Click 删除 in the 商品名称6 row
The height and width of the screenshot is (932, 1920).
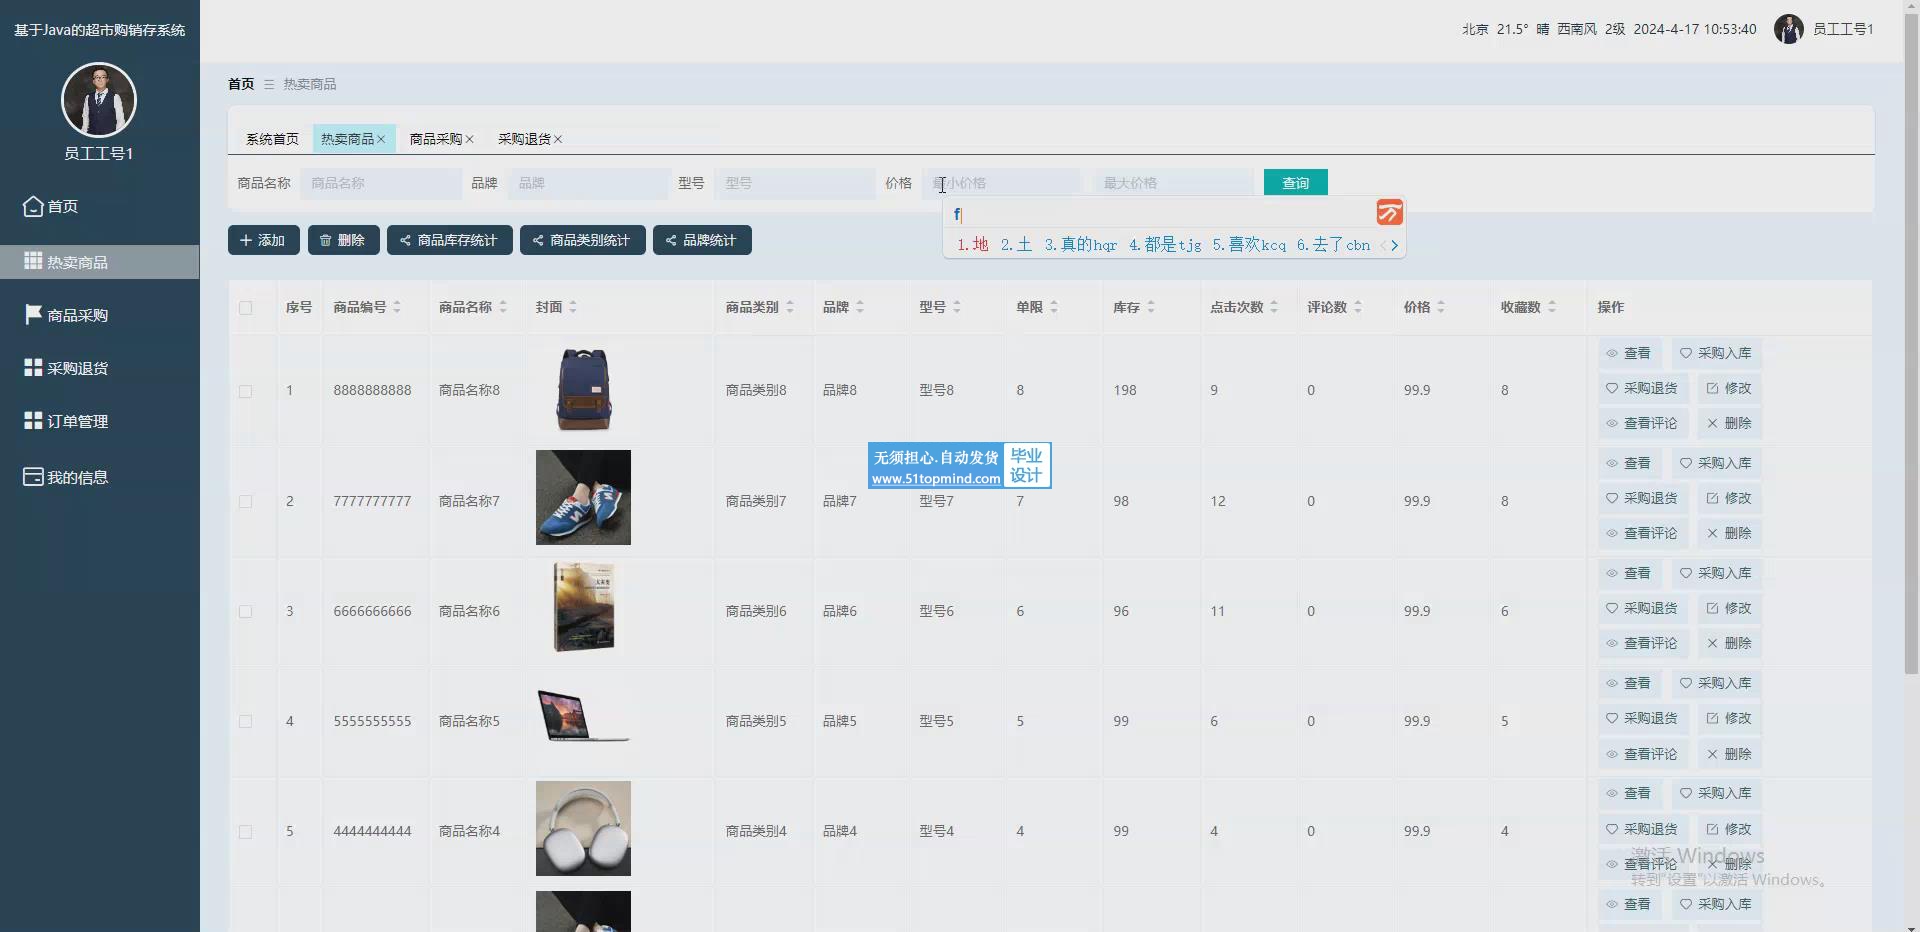pyautogui.click(x=1729, y=643)
